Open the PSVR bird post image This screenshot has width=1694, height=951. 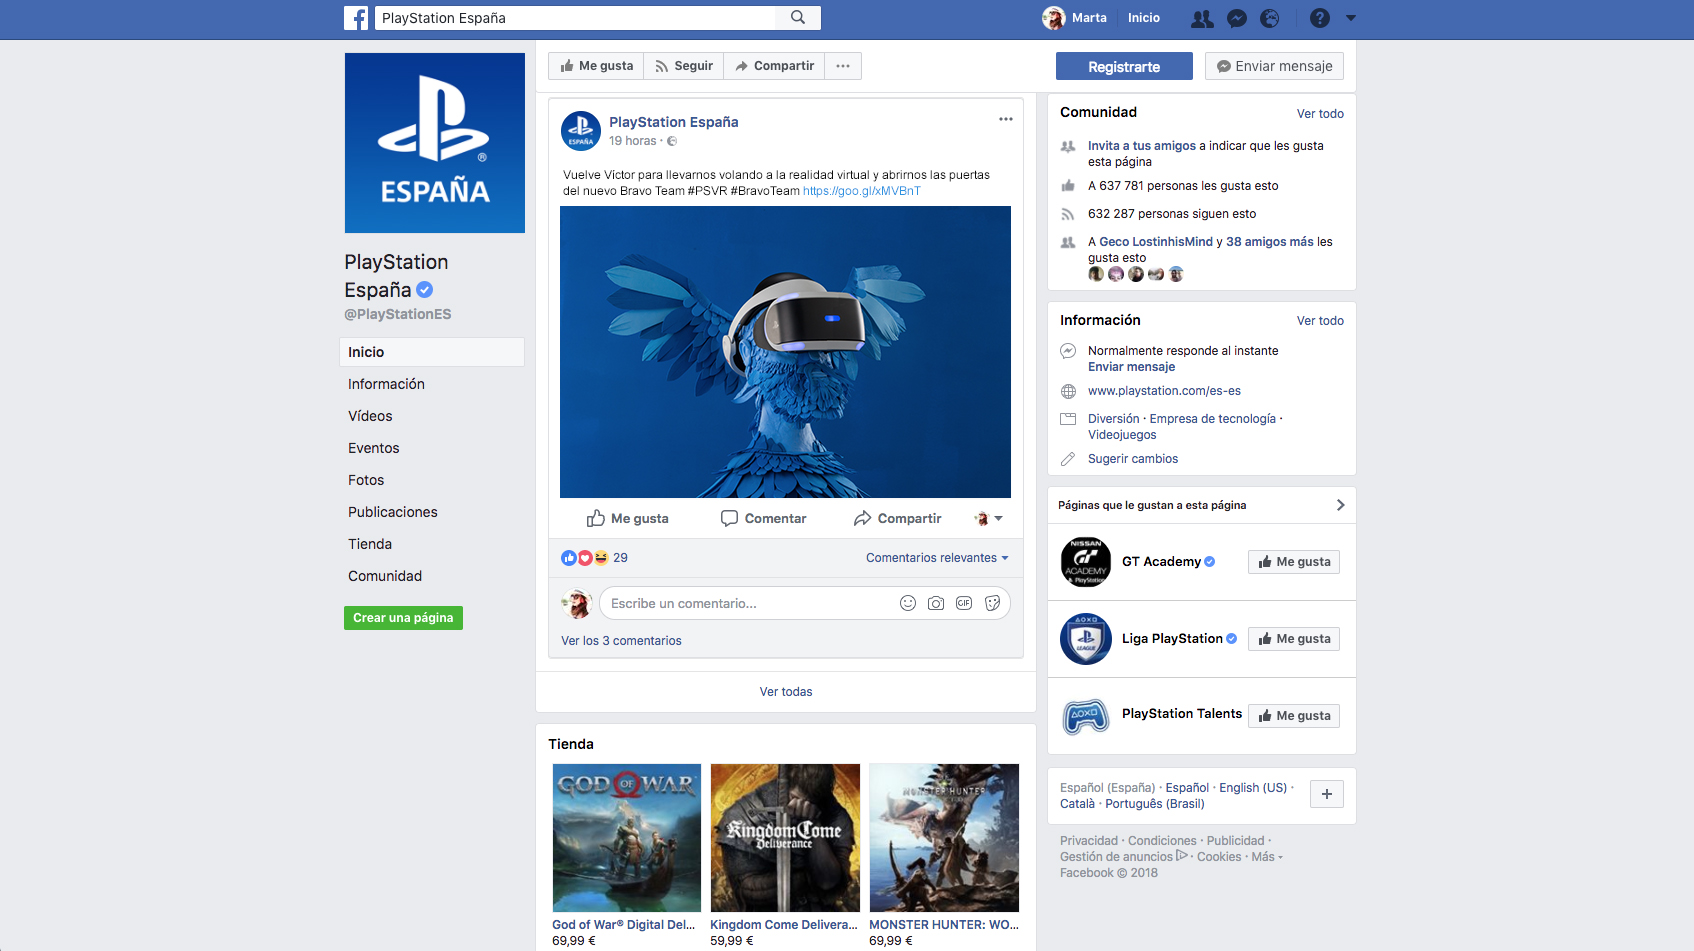point(785,352)
